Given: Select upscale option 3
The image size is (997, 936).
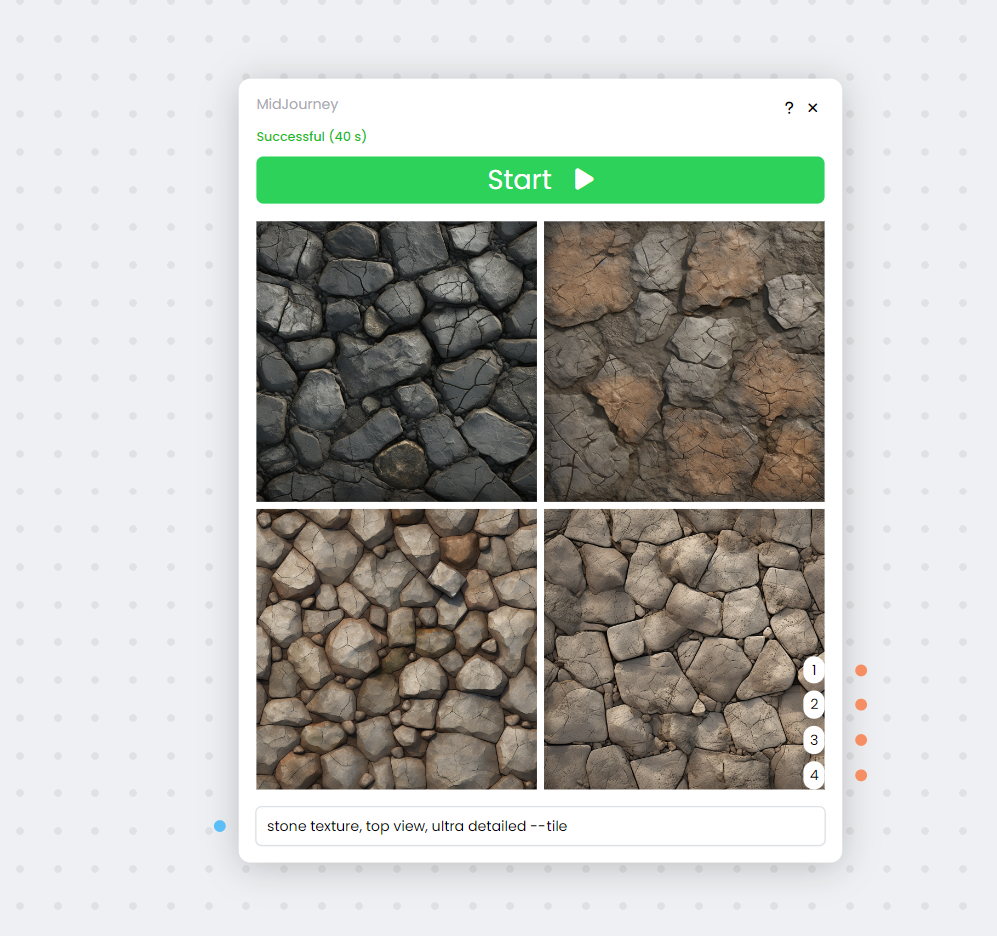Looking at the screenshot, I should click(x=814, y=740).
